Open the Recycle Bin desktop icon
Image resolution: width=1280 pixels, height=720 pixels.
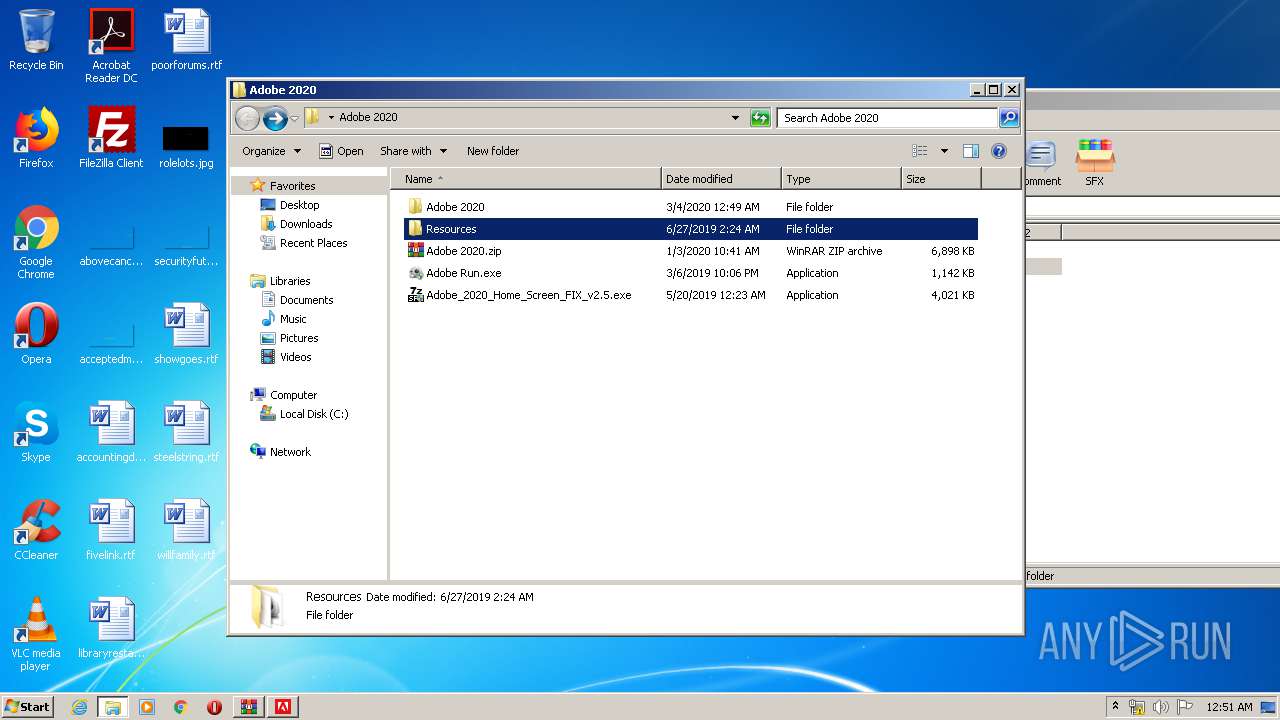(36, 40)
